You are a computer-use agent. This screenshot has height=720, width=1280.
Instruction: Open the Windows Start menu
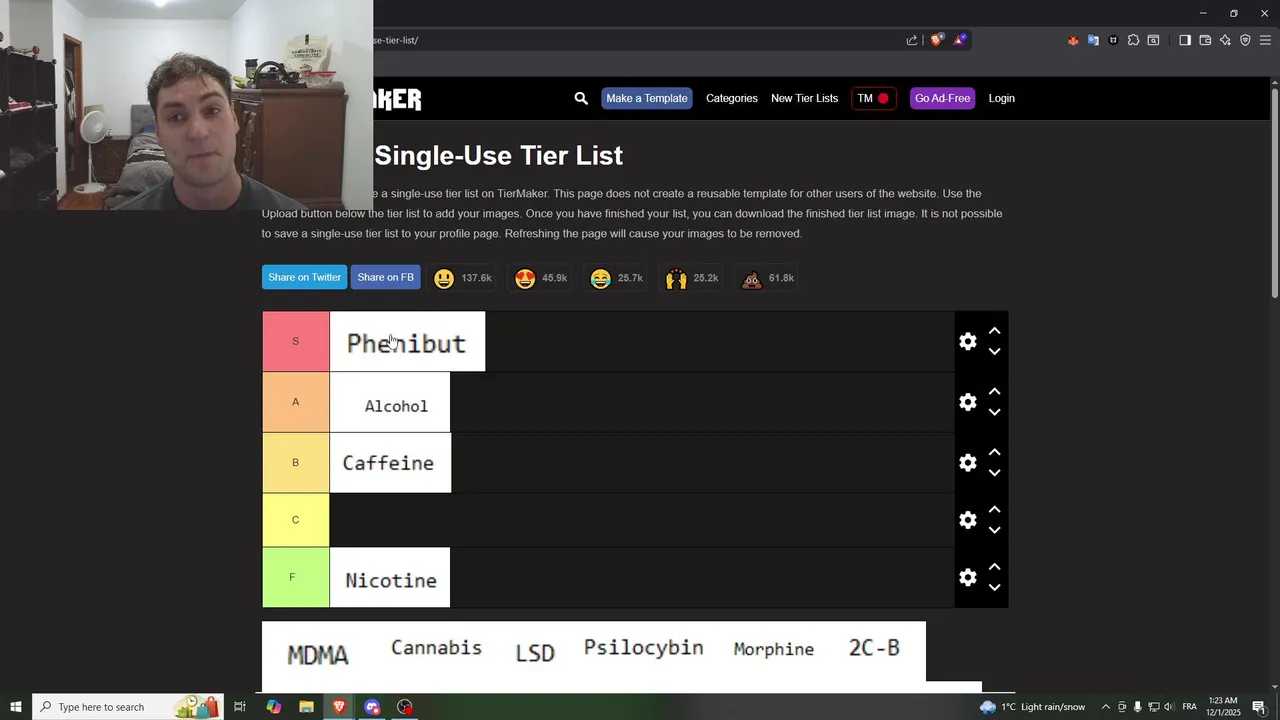pos(16,707)
